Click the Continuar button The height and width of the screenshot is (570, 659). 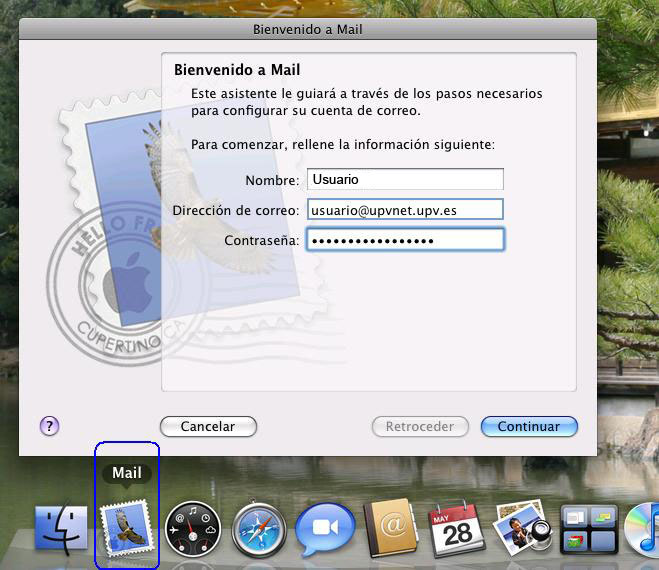pyautogui.click(x=528, y=426)
